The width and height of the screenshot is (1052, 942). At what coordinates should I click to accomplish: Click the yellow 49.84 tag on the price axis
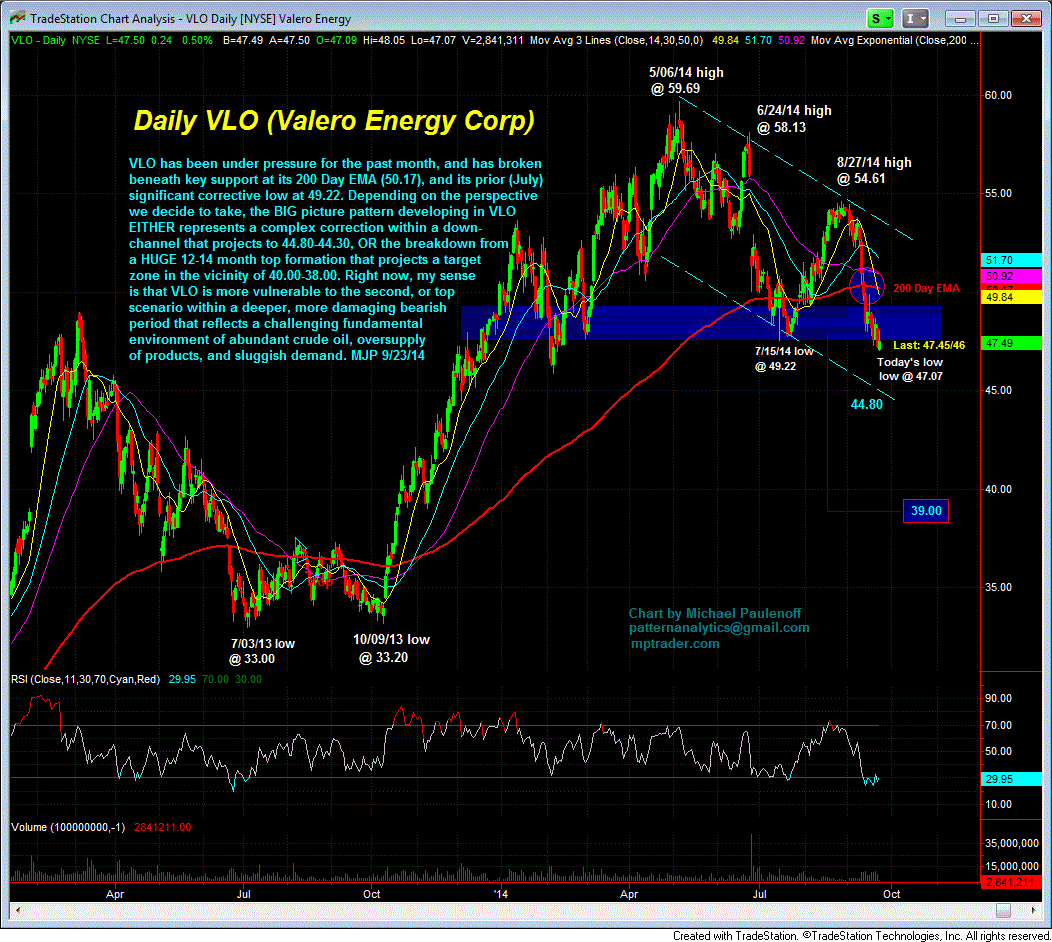(x=1012, y=297)
